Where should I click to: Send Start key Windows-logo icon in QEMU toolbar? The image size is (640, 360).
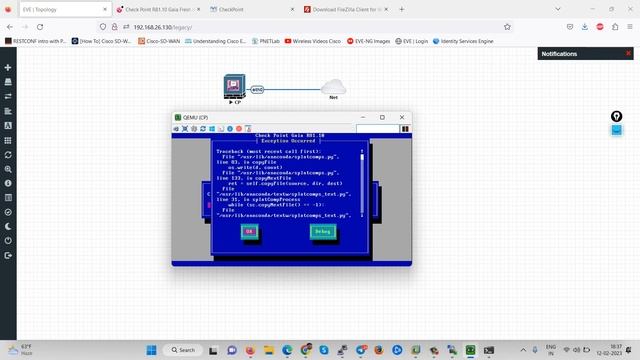[x=212, y=129]
